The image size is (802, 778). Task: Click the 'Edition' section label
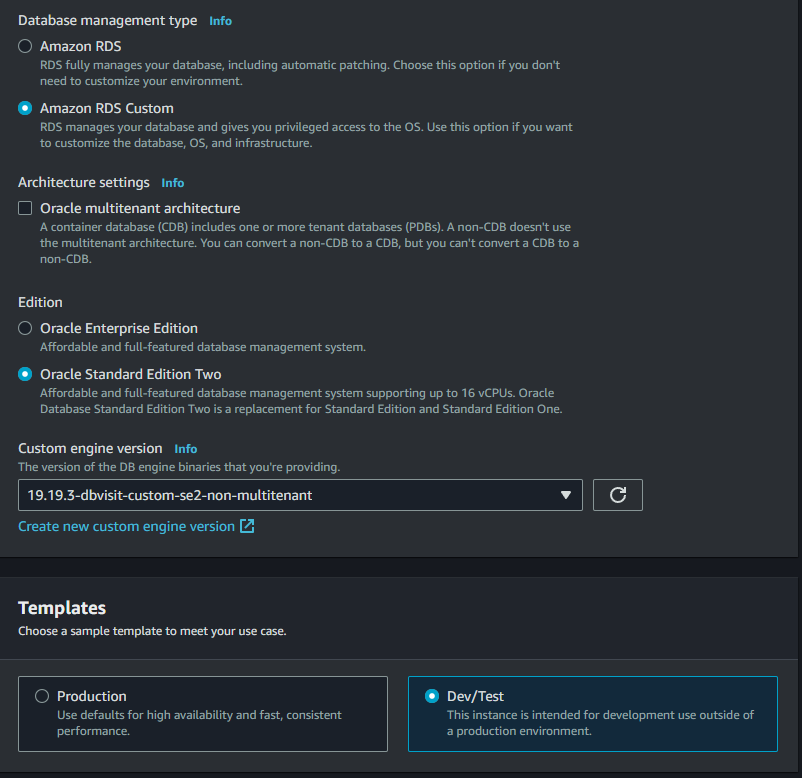pyautogui.click(x=40, y=302)
